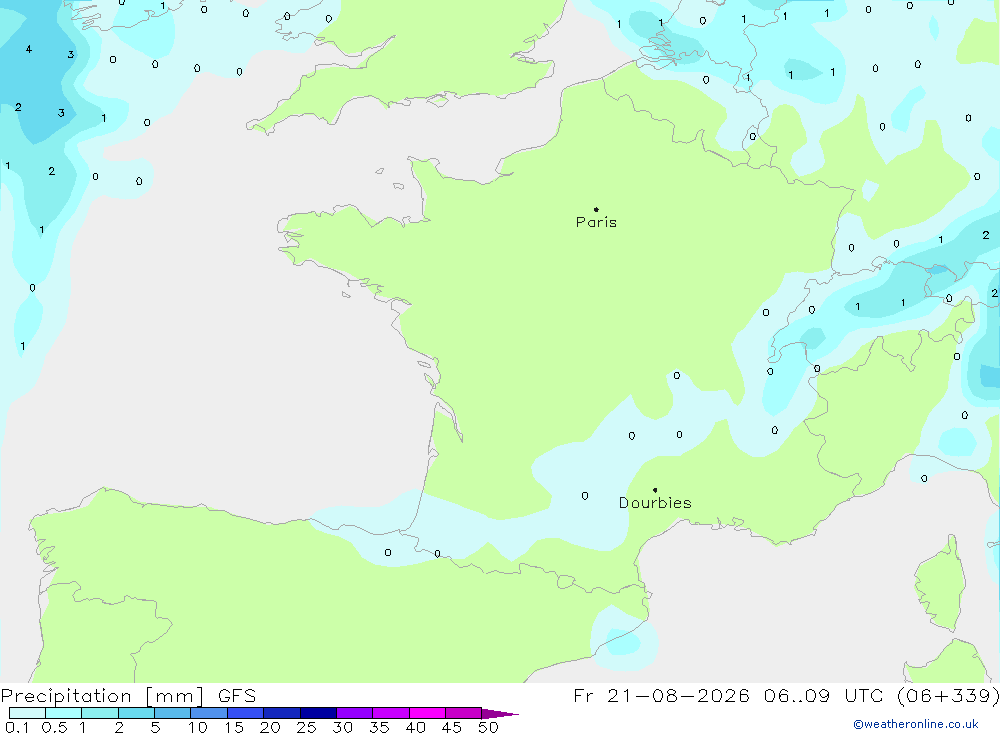The image size is (1000, 733).
Task: Pick the 15–20 mm legend swatch
Action: click(x=246, y=713)
